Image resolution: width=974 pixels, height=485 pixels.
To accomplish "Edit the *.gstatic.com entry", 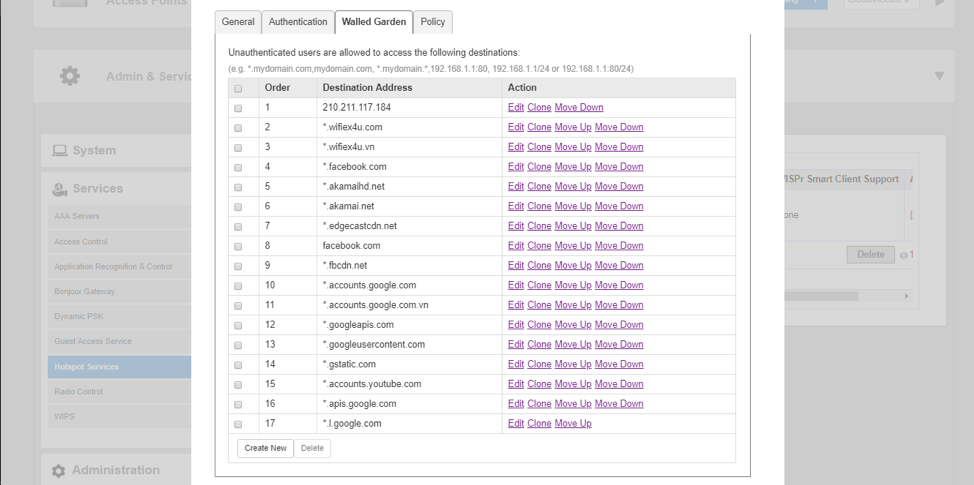I will click(x=516, y=364).
